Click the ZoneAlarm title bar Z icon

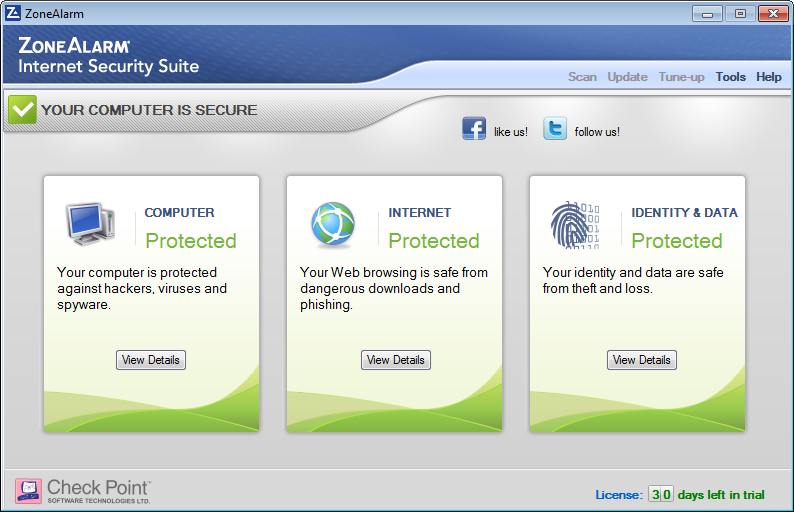tap(13, 13)
